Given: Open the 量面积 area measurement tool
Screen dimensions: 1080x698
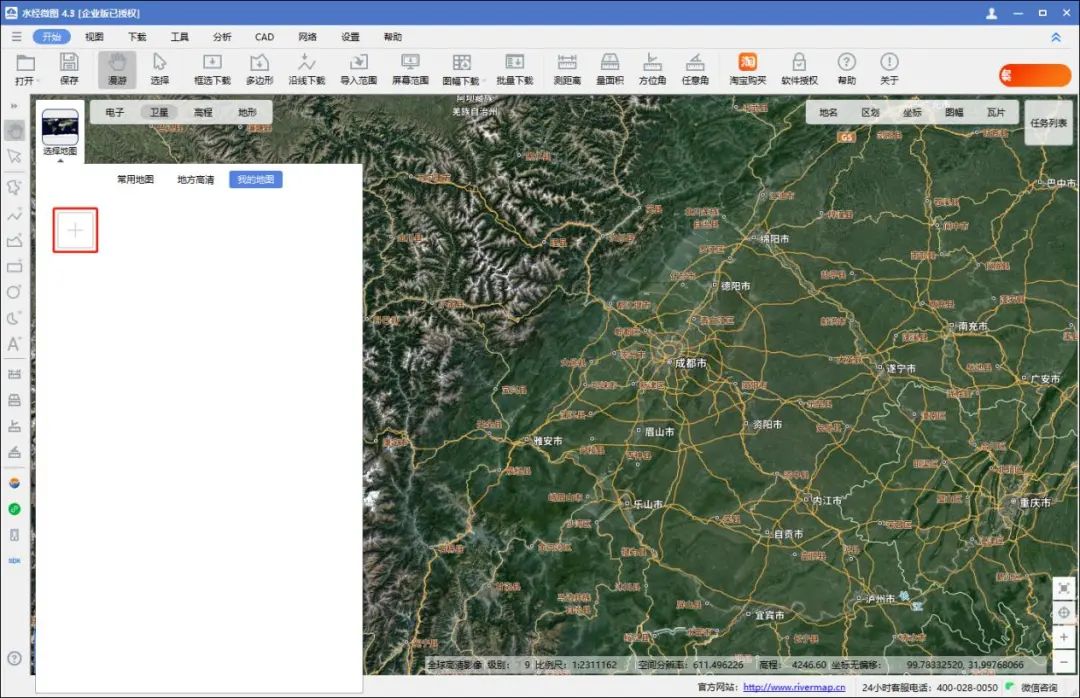Looking at the screenshot, I should [x=610, y=68].
